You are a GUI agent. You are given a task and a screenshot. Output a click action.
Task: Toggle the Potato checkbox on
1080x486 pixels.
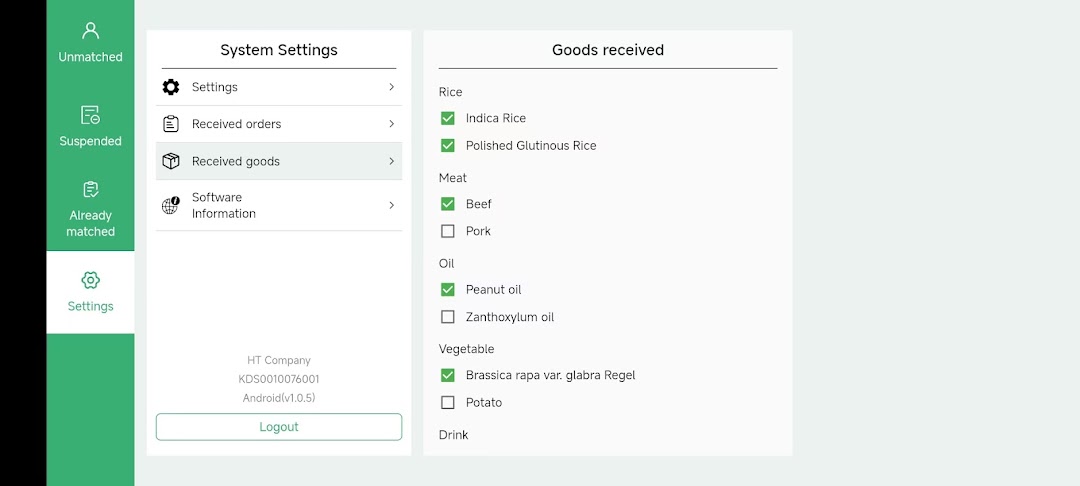click(448, 402)
